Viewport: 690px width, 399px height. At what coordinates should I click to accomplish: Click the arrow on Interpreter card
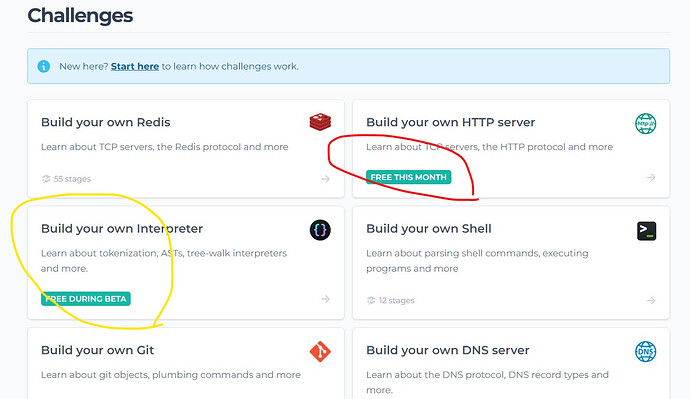(325, 299)
